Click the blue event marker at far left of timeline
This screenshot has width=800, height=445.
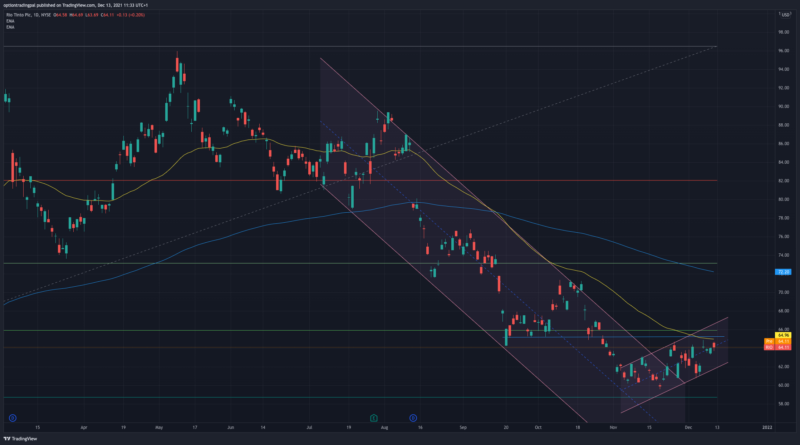[x=12, y=417]
